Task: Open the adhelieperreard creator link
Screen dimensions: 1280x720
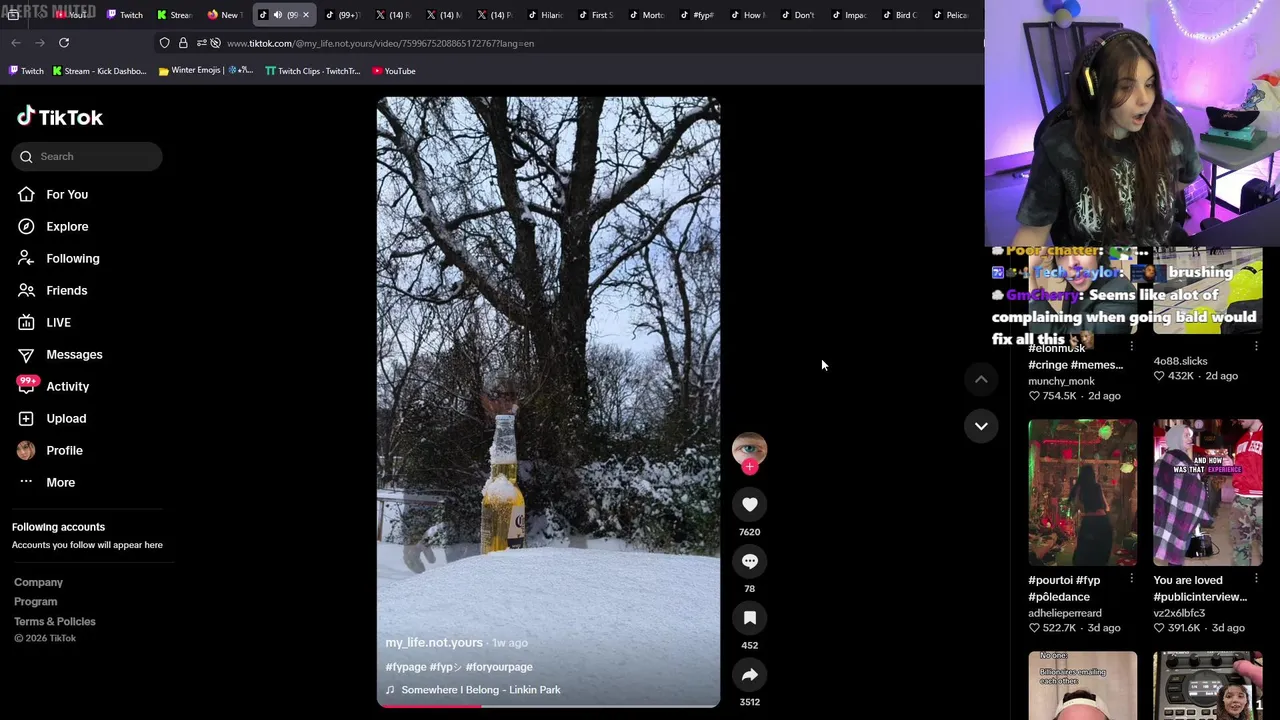Action: coord(1065,613)
